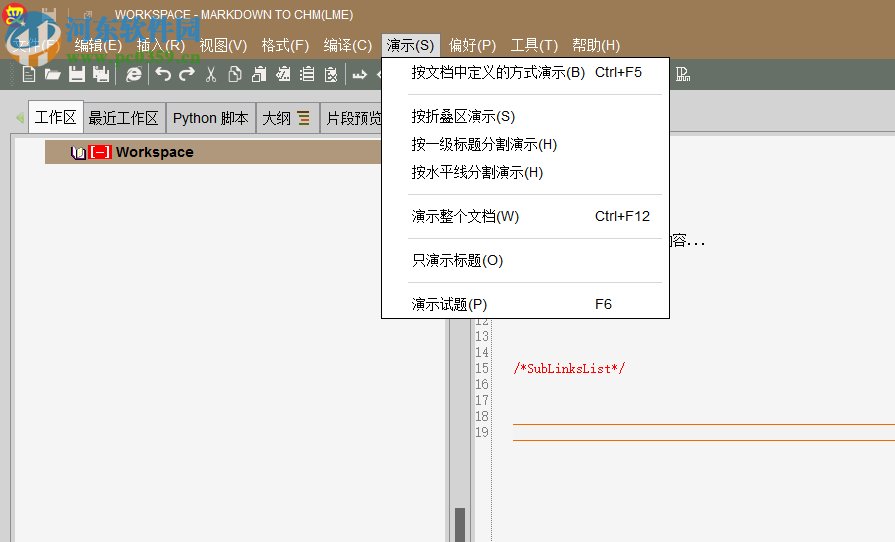The width and height of the screenshot is (895, 542).
Task: Choose 按水平线分割演示(H)
Action: [525, 172]
